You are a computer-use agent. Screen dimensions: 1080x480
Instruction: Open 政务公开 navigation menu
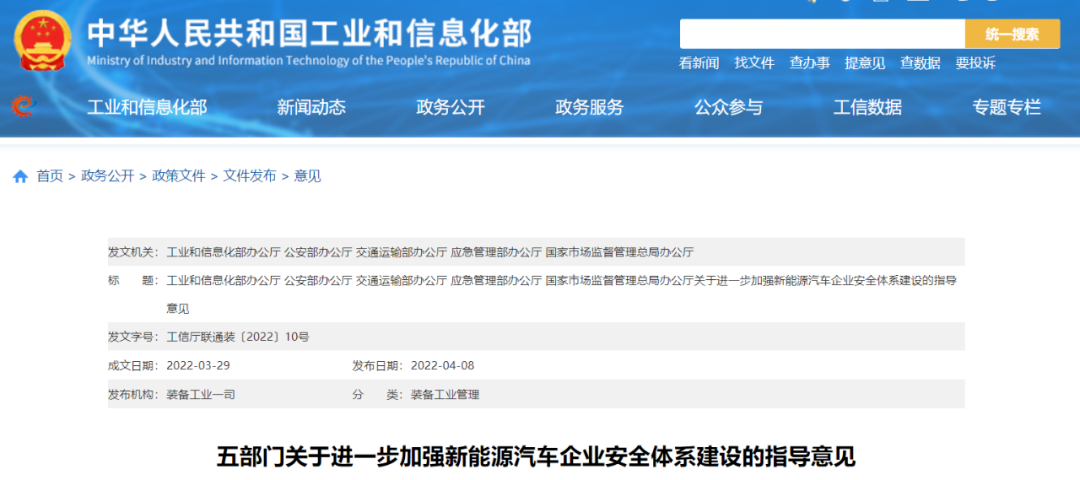[450, 107]
